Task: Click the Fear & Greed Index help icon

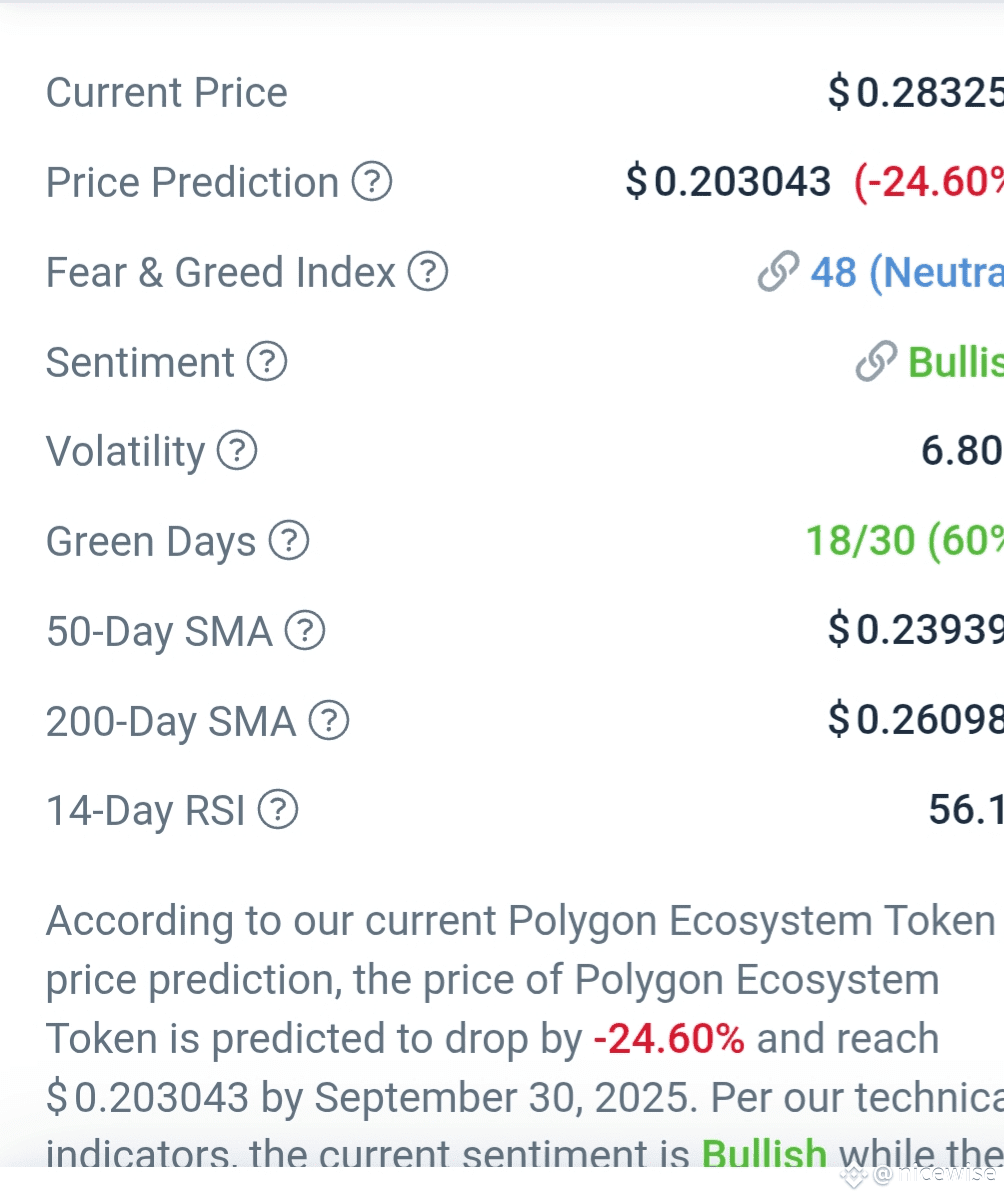Action: point(428,271)
